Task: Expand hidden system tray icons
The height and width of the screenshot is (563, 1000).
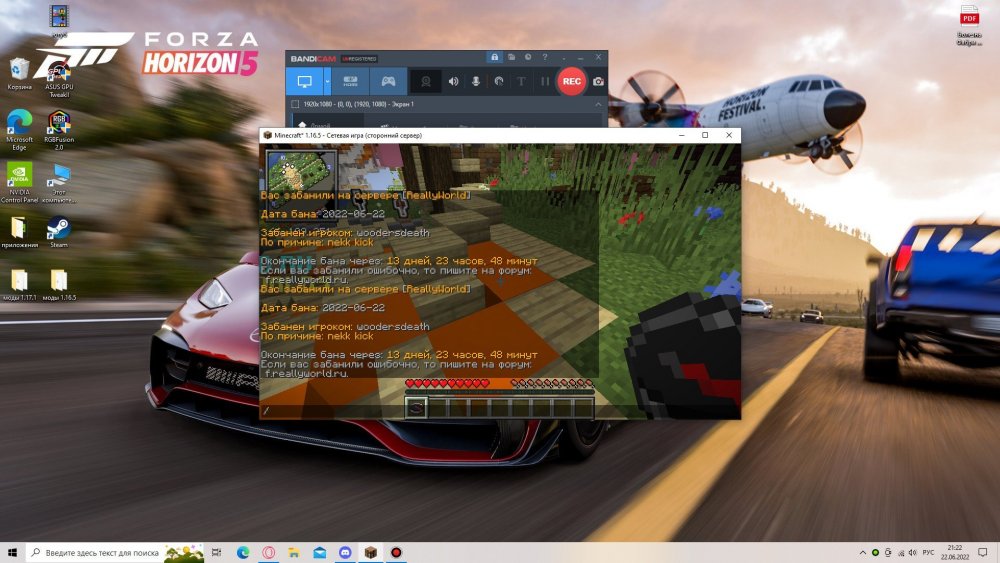Action: tap(863, 552)
